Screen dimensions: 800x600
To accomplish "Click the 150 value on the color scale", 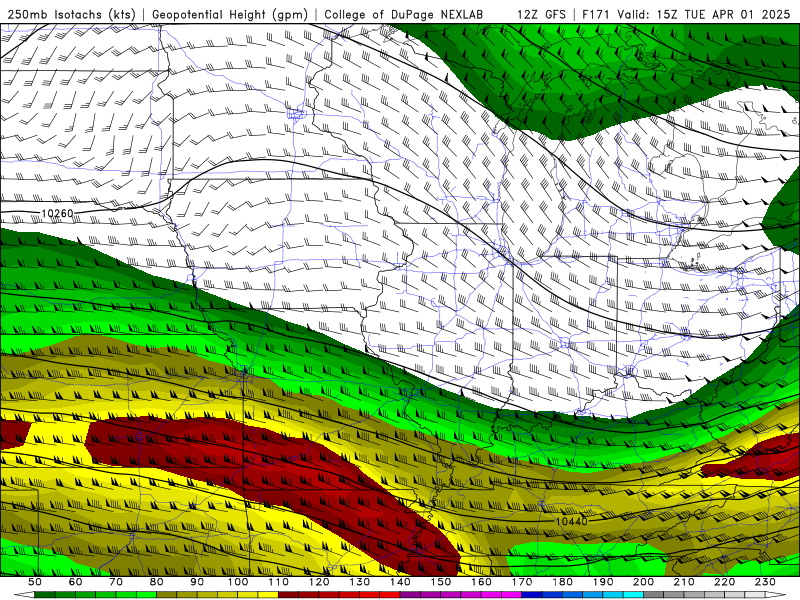I will pos(441,582).
